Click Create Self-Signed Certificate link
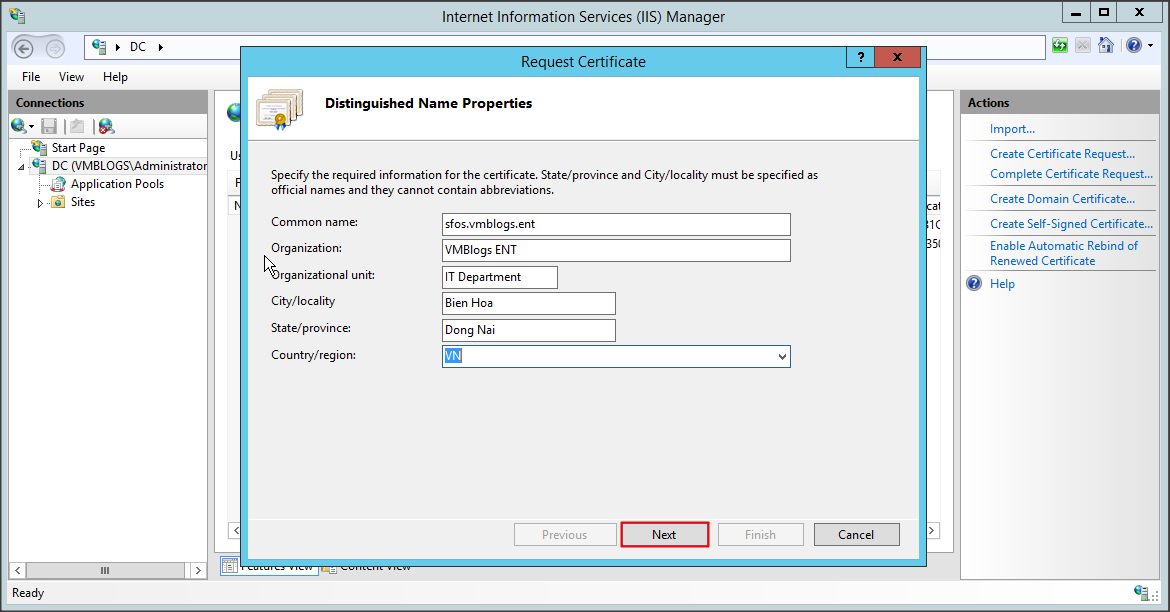 click(1071, 224)
